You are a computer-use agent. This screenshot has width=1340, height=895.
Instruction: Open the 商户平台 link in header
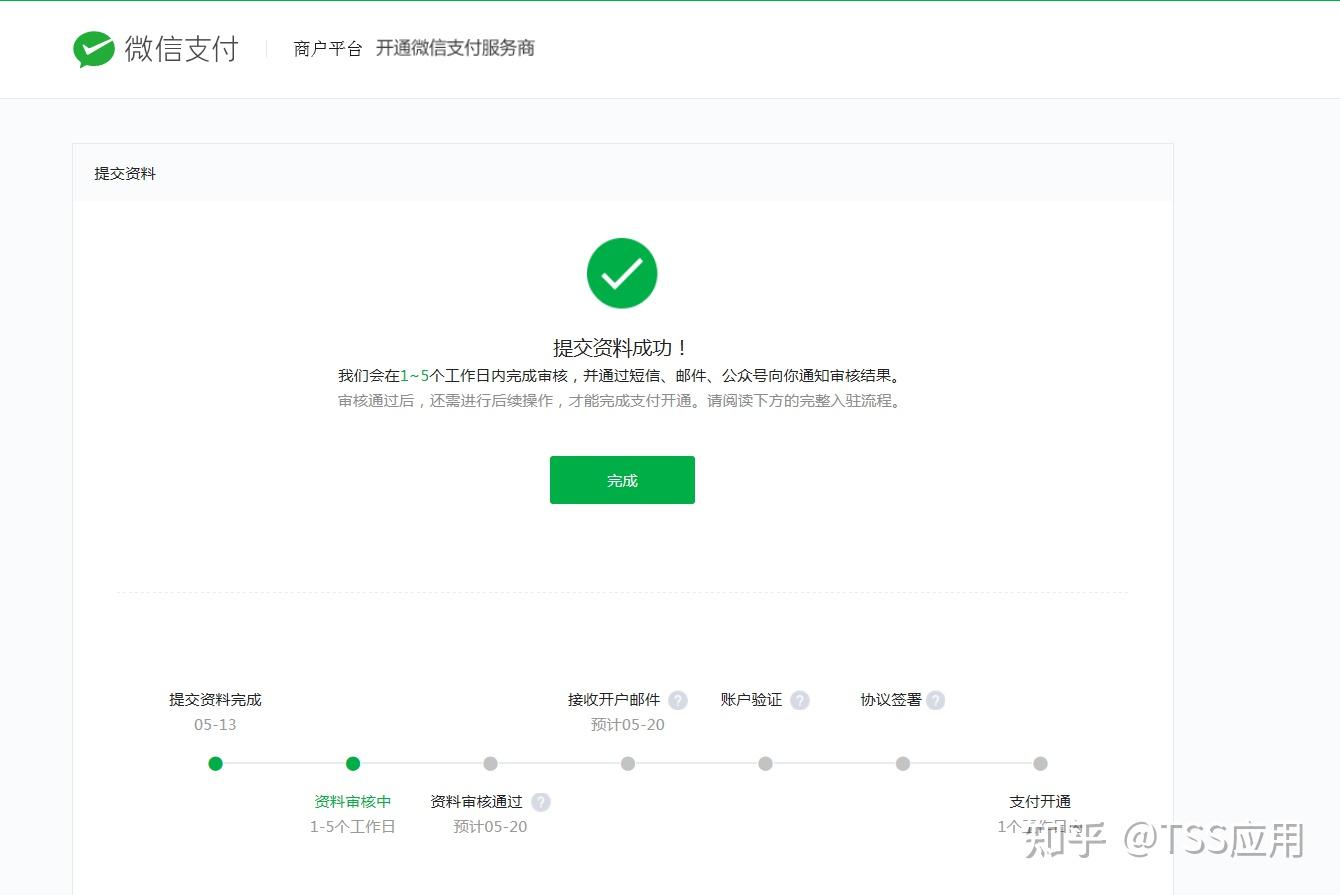(328, 49)
